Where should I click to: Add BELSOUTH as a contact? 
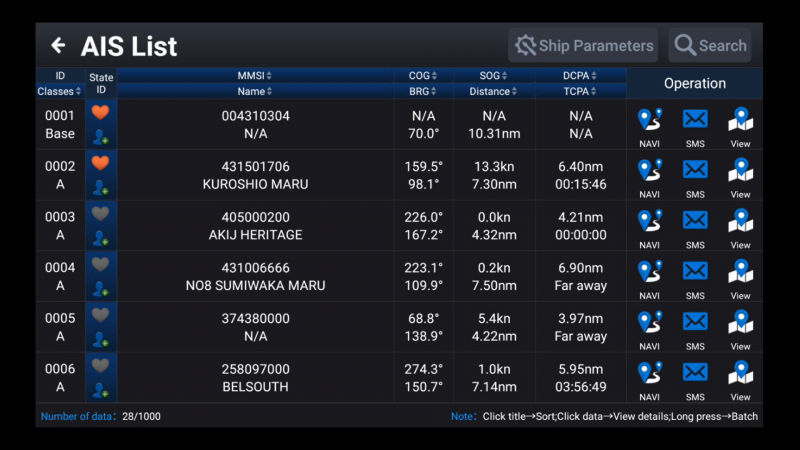pos(100,390)
